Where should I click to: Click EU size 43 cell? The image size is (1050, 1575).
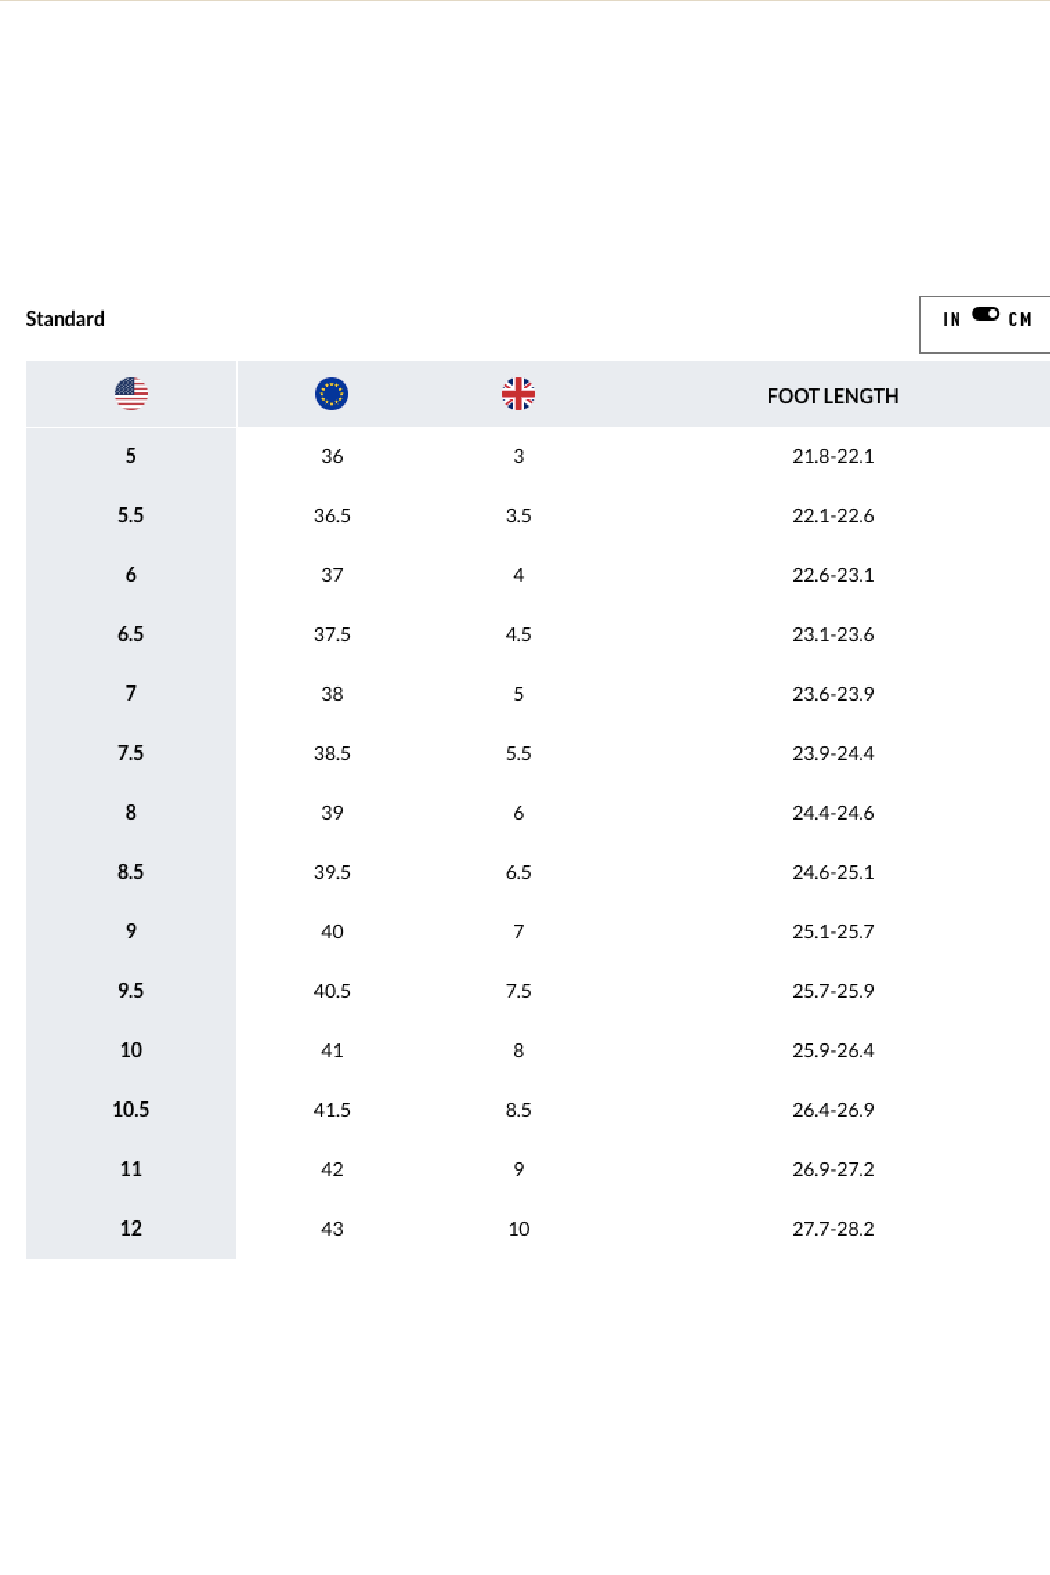pos(332,1229)
